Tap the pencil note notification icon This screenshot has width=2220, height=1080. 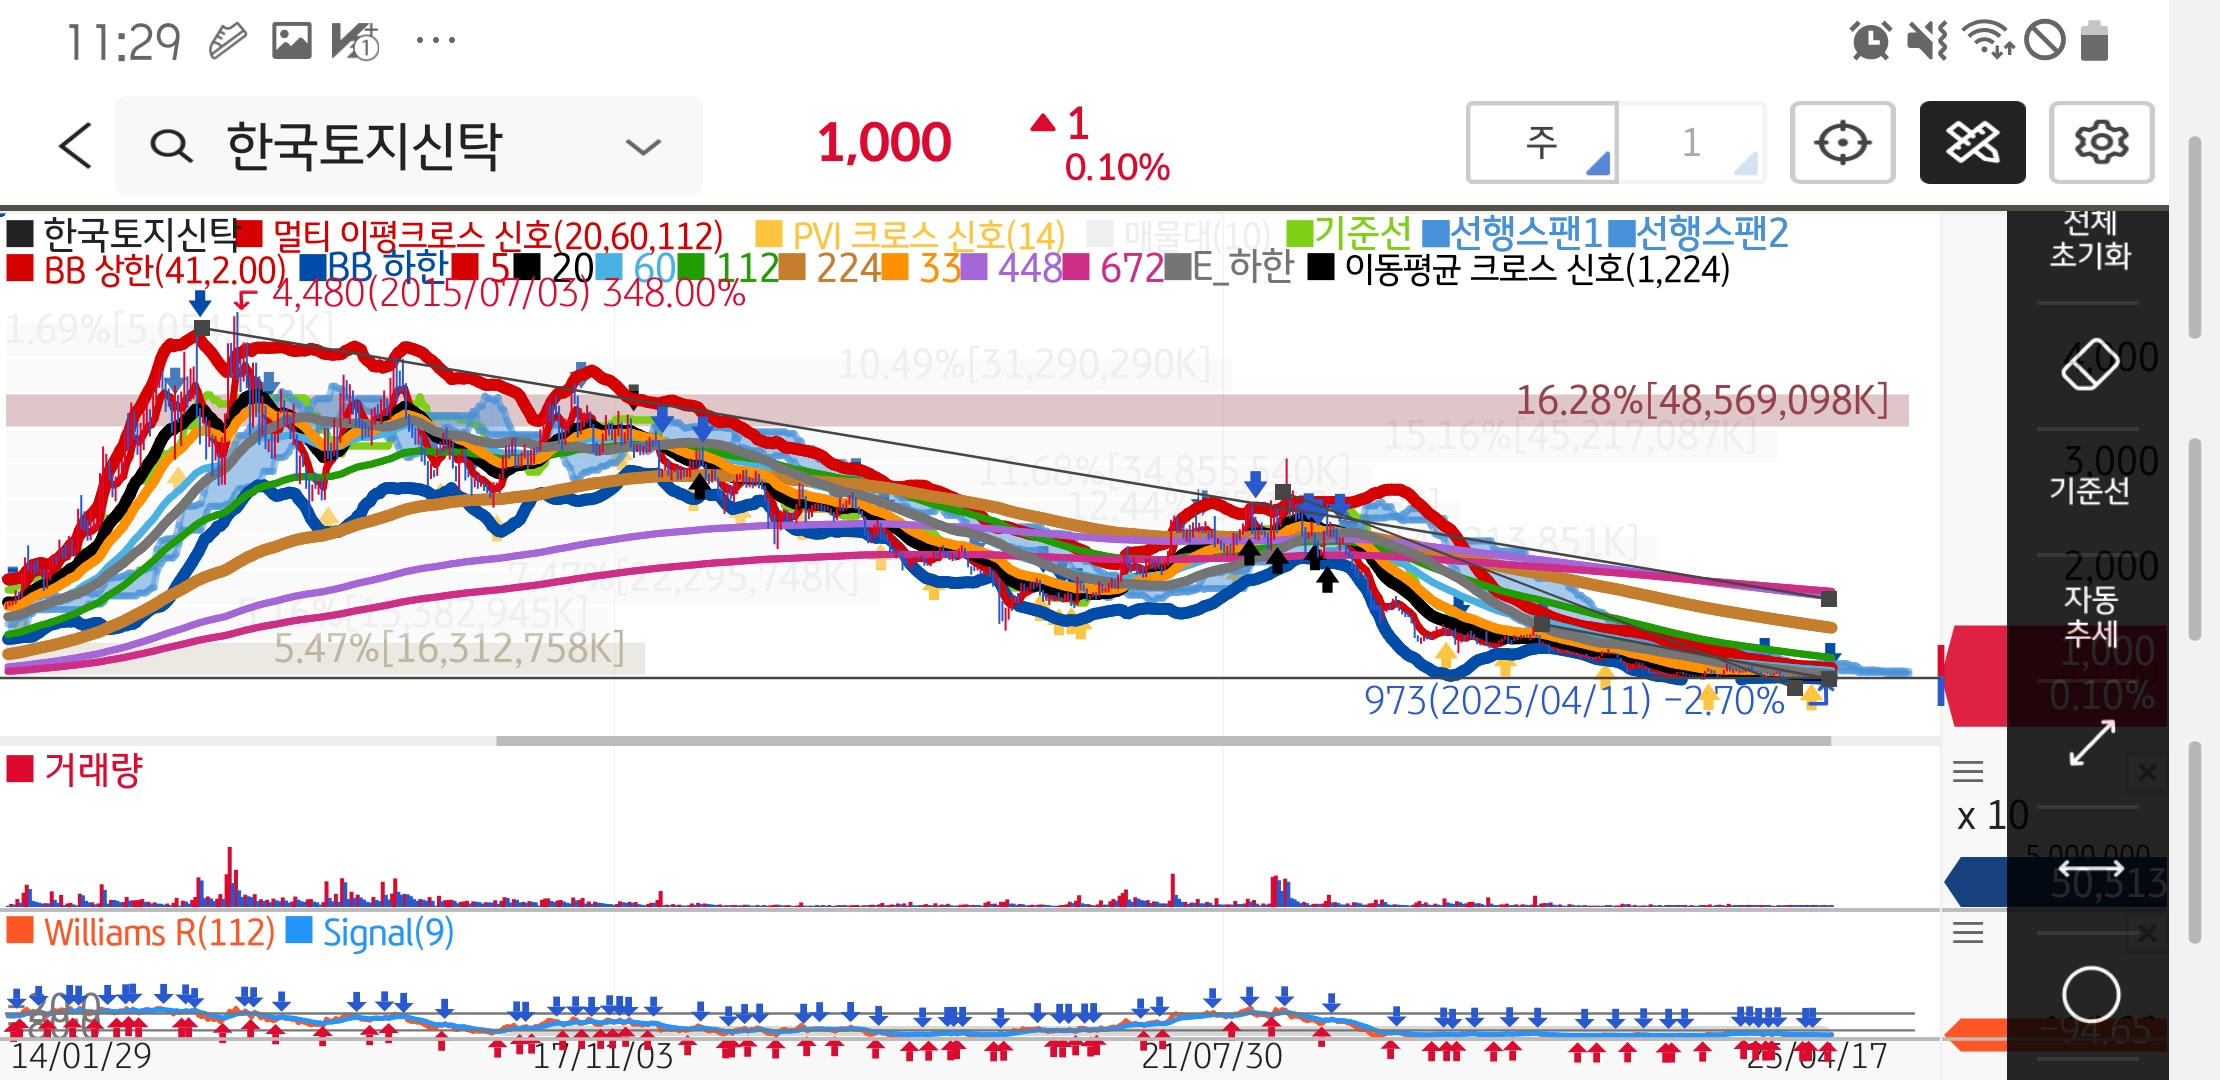(227, 41)
